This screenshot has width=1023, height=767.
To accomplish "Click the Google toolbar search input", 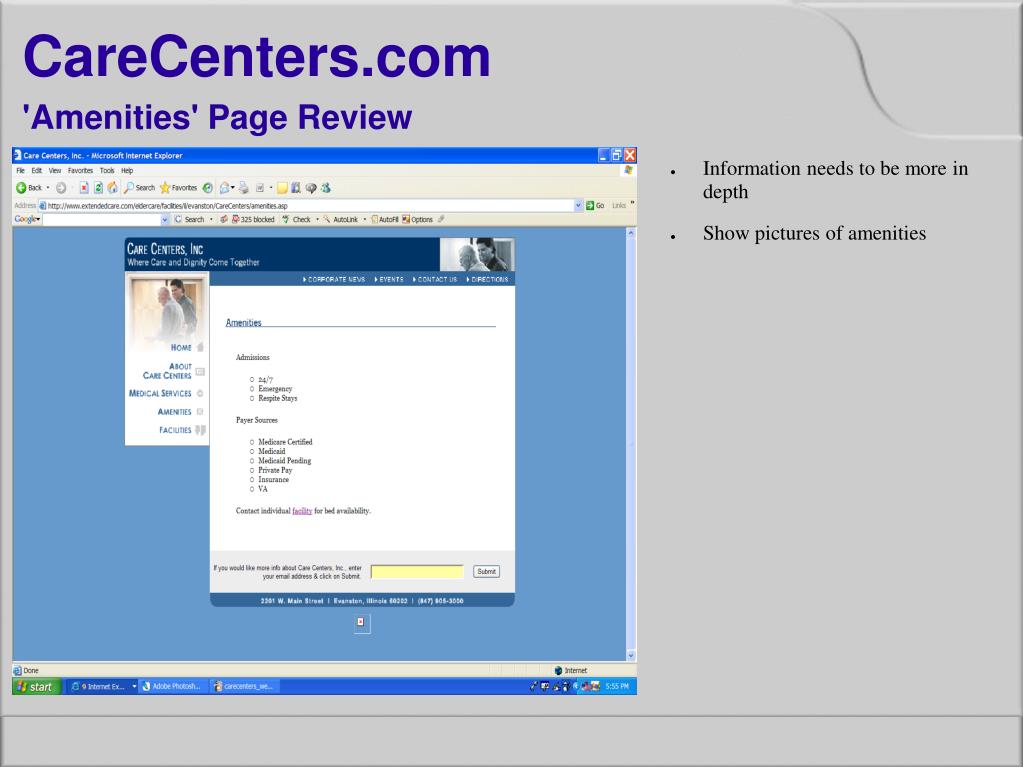I will point(102,220).
